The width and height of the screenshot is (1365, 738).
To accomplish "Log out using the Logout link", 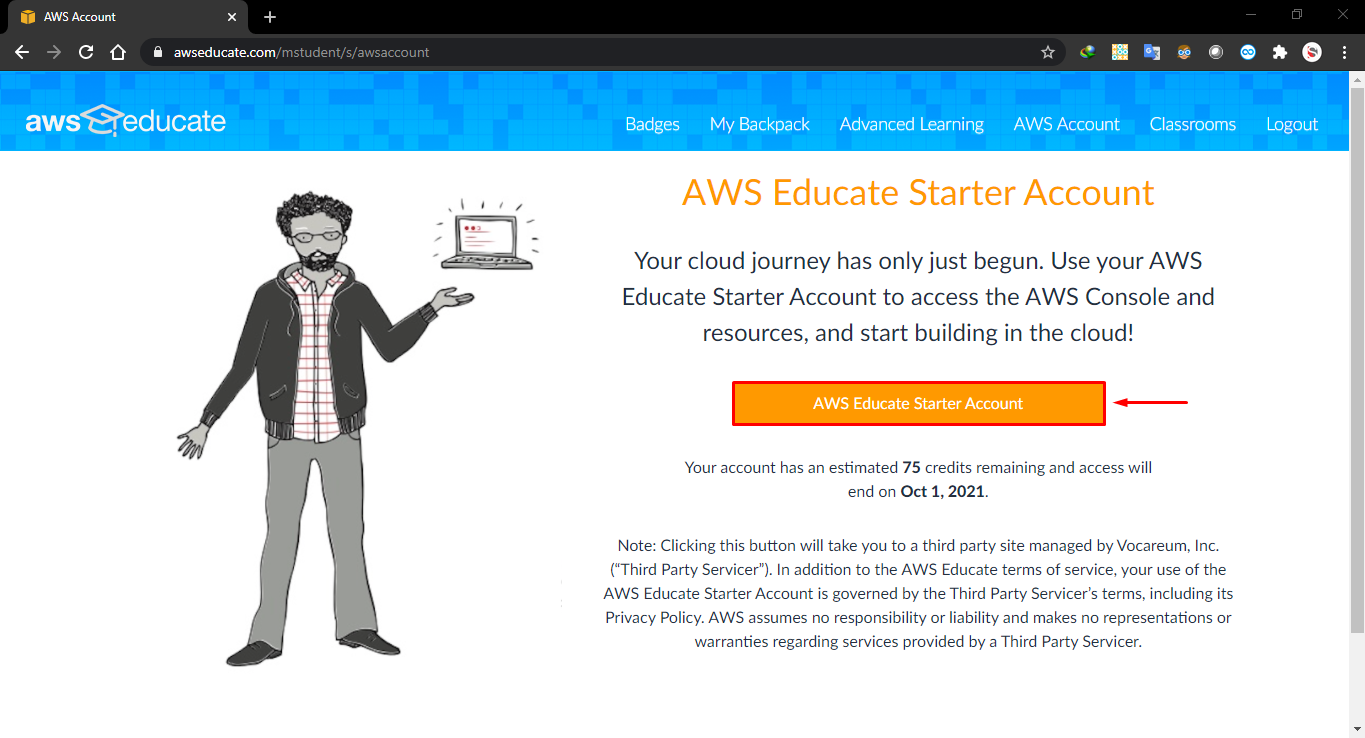I will pos(1292,124).
